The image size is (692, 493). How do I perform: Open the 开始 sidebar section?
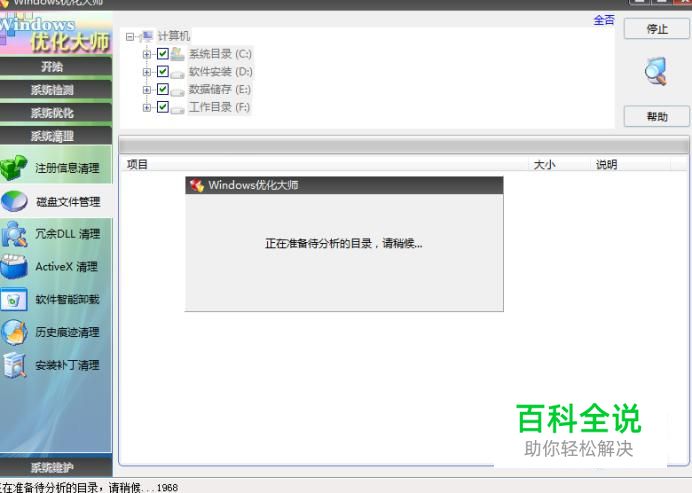coord(56,67)
